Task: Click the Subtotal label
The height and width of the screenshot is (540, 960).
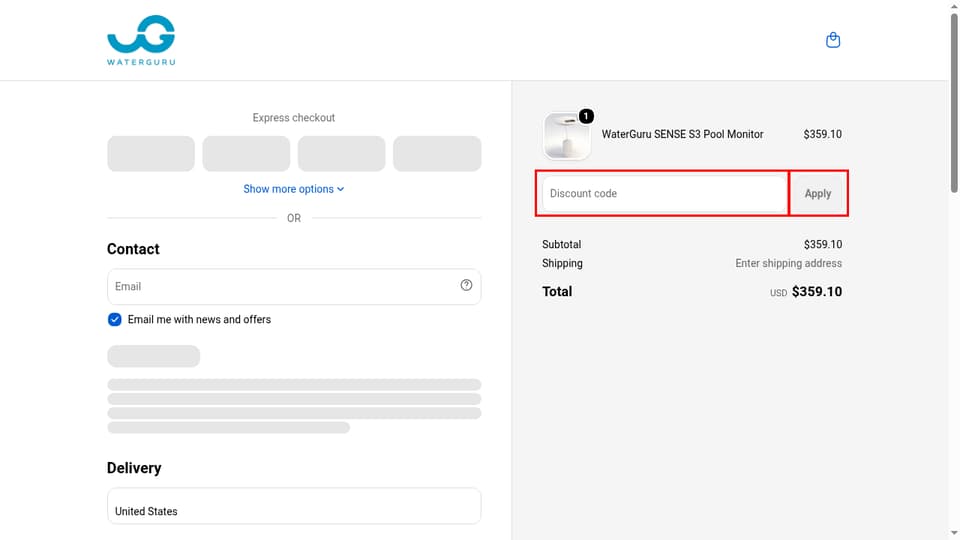Action: [x=561, y=244]
